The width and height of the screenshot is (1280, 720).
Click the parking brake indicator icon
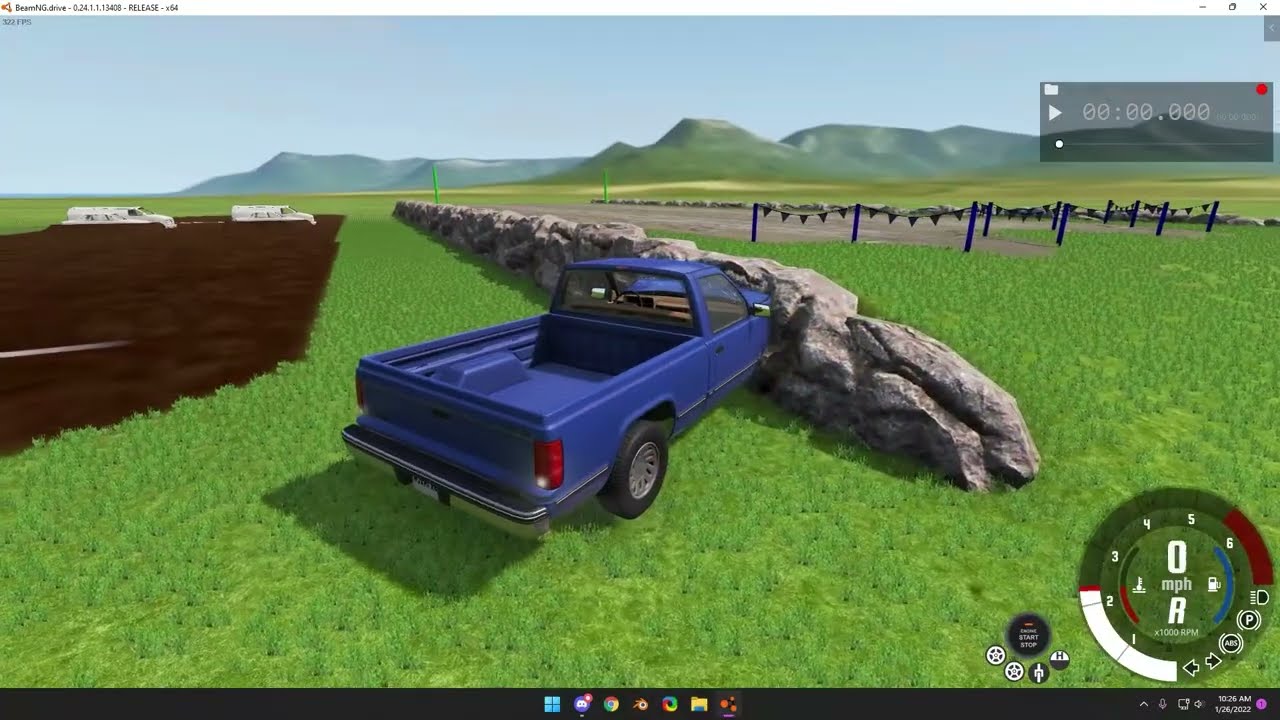tap(1249, 620)
